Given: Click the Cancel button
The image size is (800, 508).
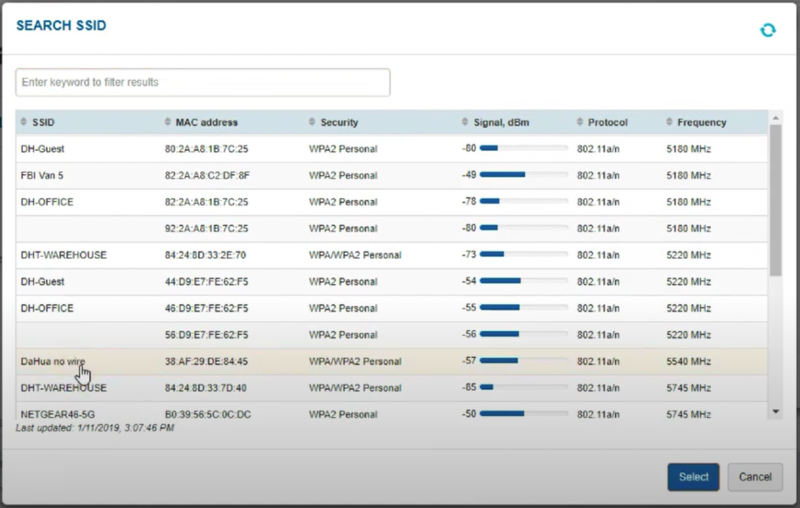Looking at the screenshot, I should coord(755,477).
